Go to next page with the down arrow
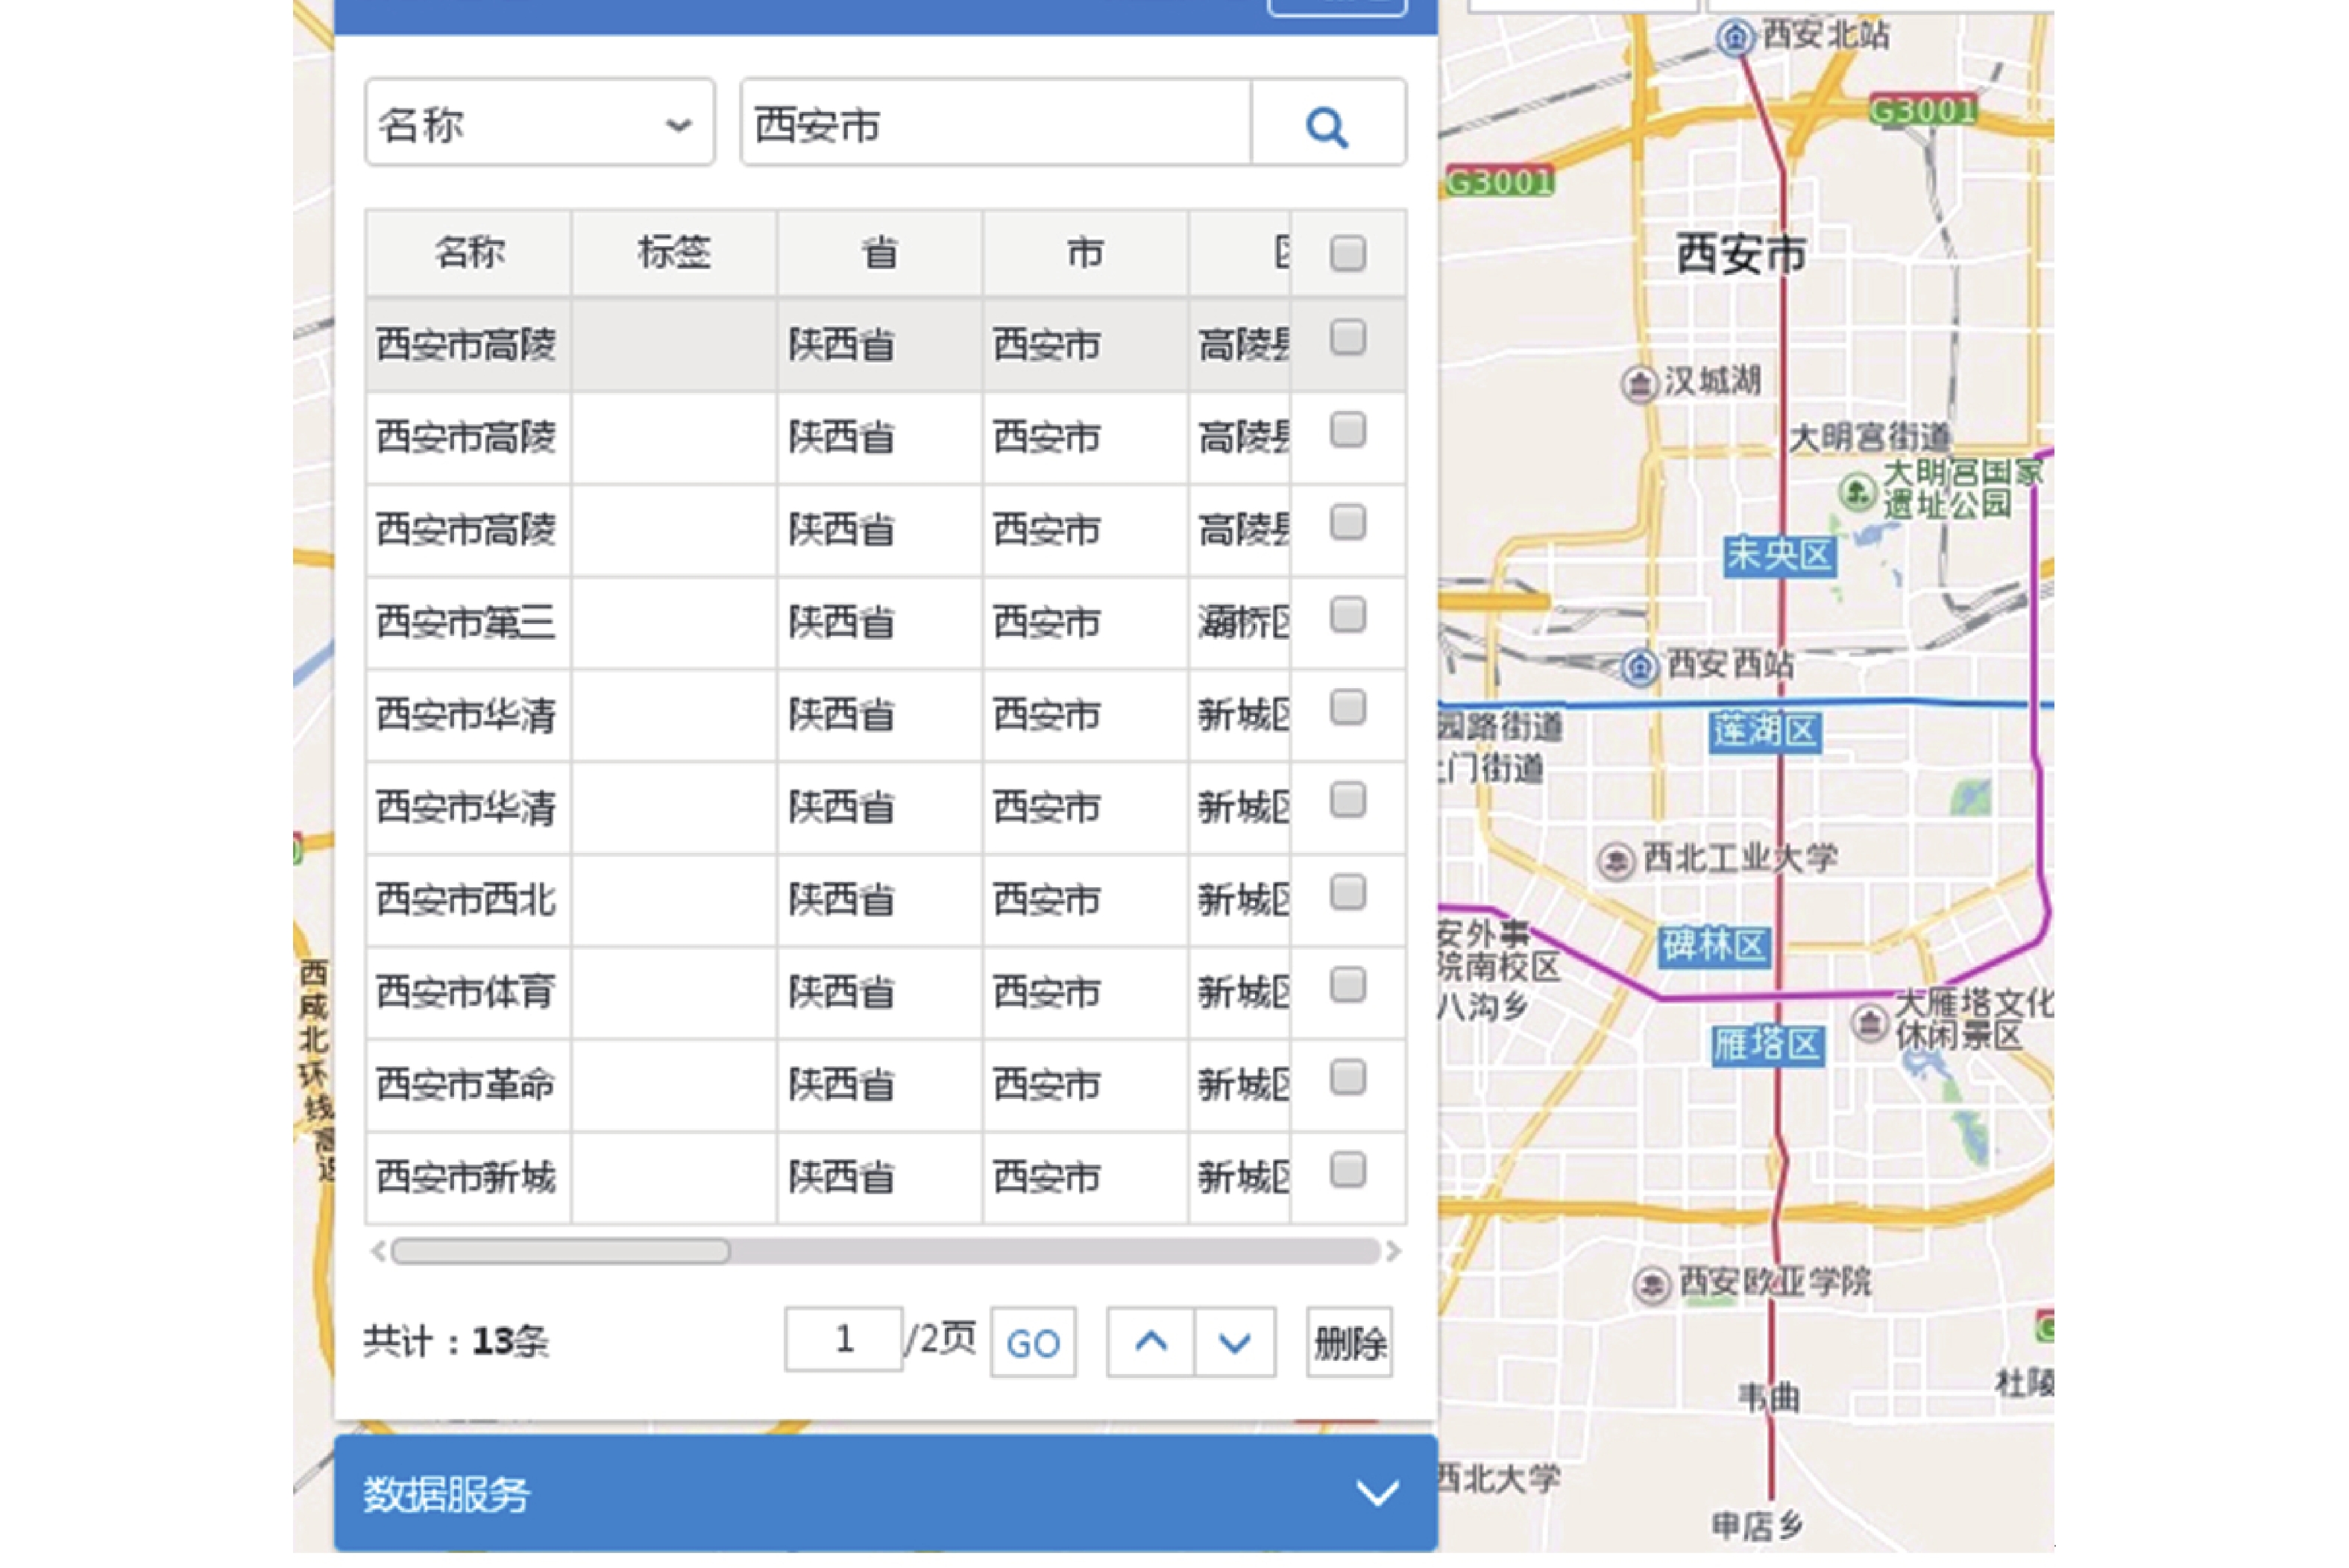 (x=1235, y=1342)
